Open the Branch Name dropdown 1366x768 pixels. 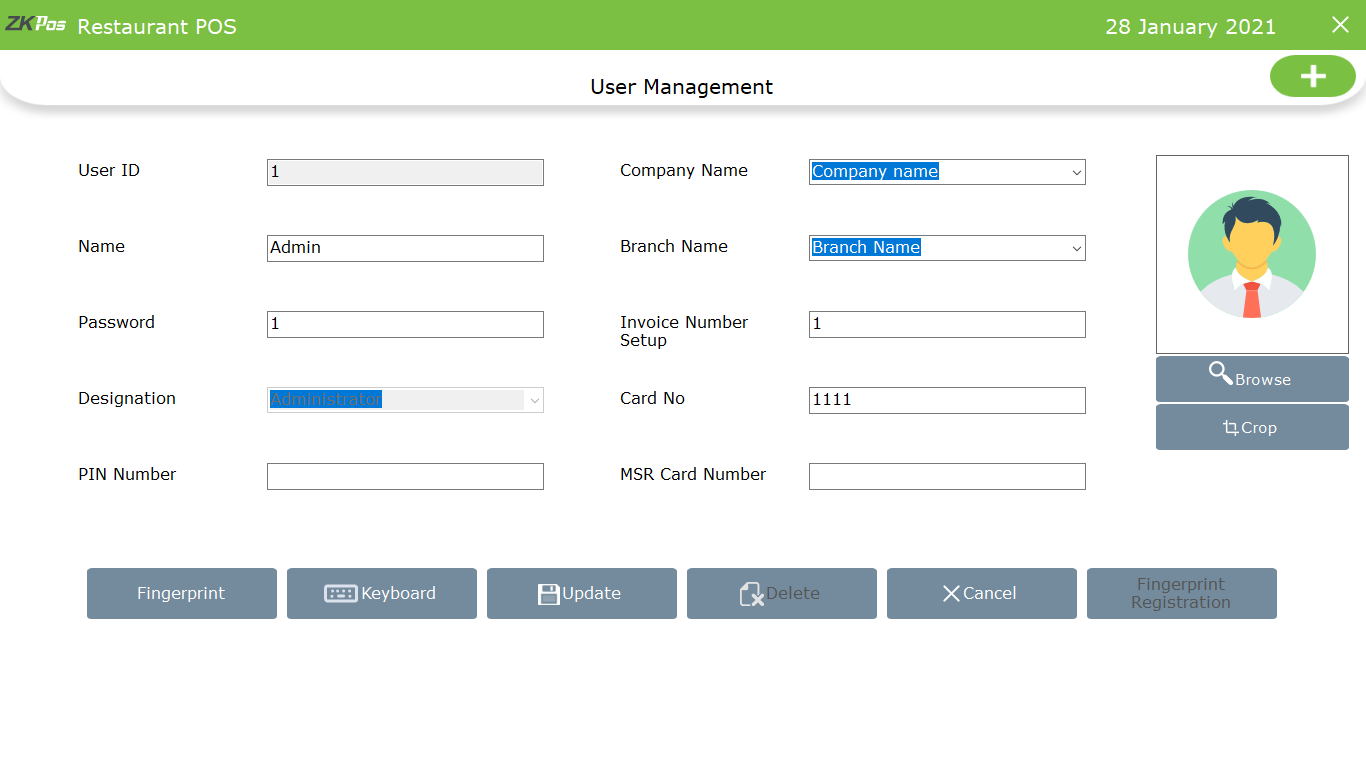click(947, 248)
